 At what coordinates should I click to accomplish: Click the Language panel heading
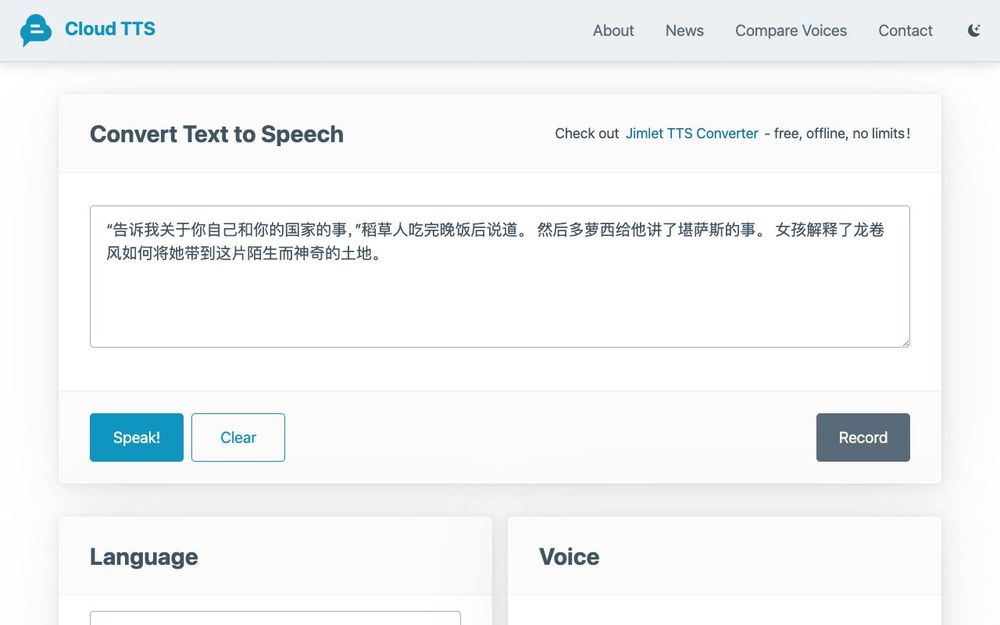(x=143, y=557)
